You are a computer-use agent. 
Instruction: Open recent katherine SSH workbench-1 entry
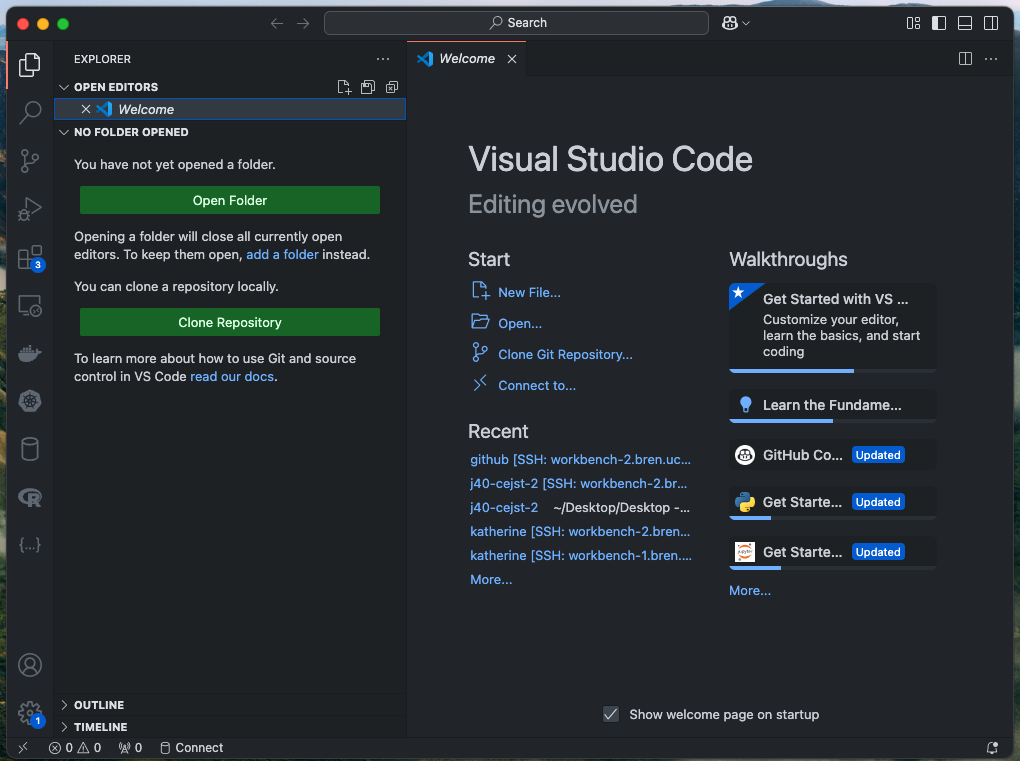click(581, 555)
